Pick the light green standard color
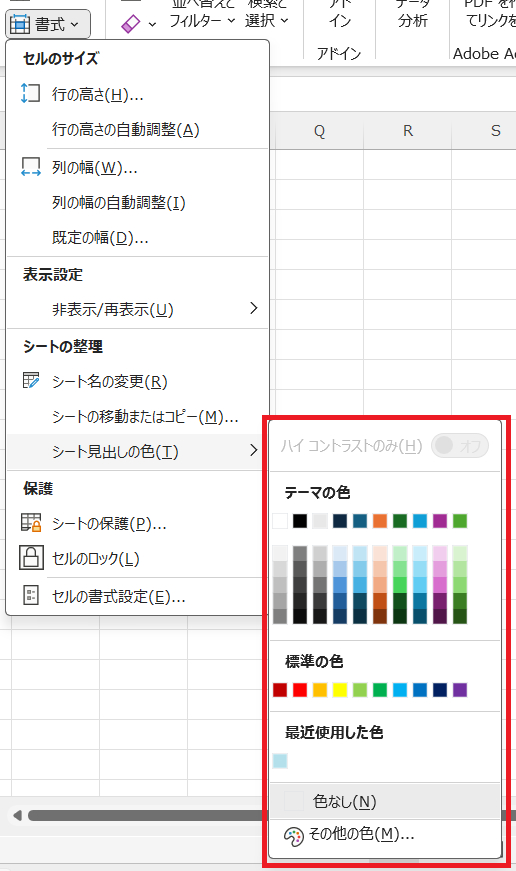Viewport: 516px width, 871px height. click(x=360, y=690)
